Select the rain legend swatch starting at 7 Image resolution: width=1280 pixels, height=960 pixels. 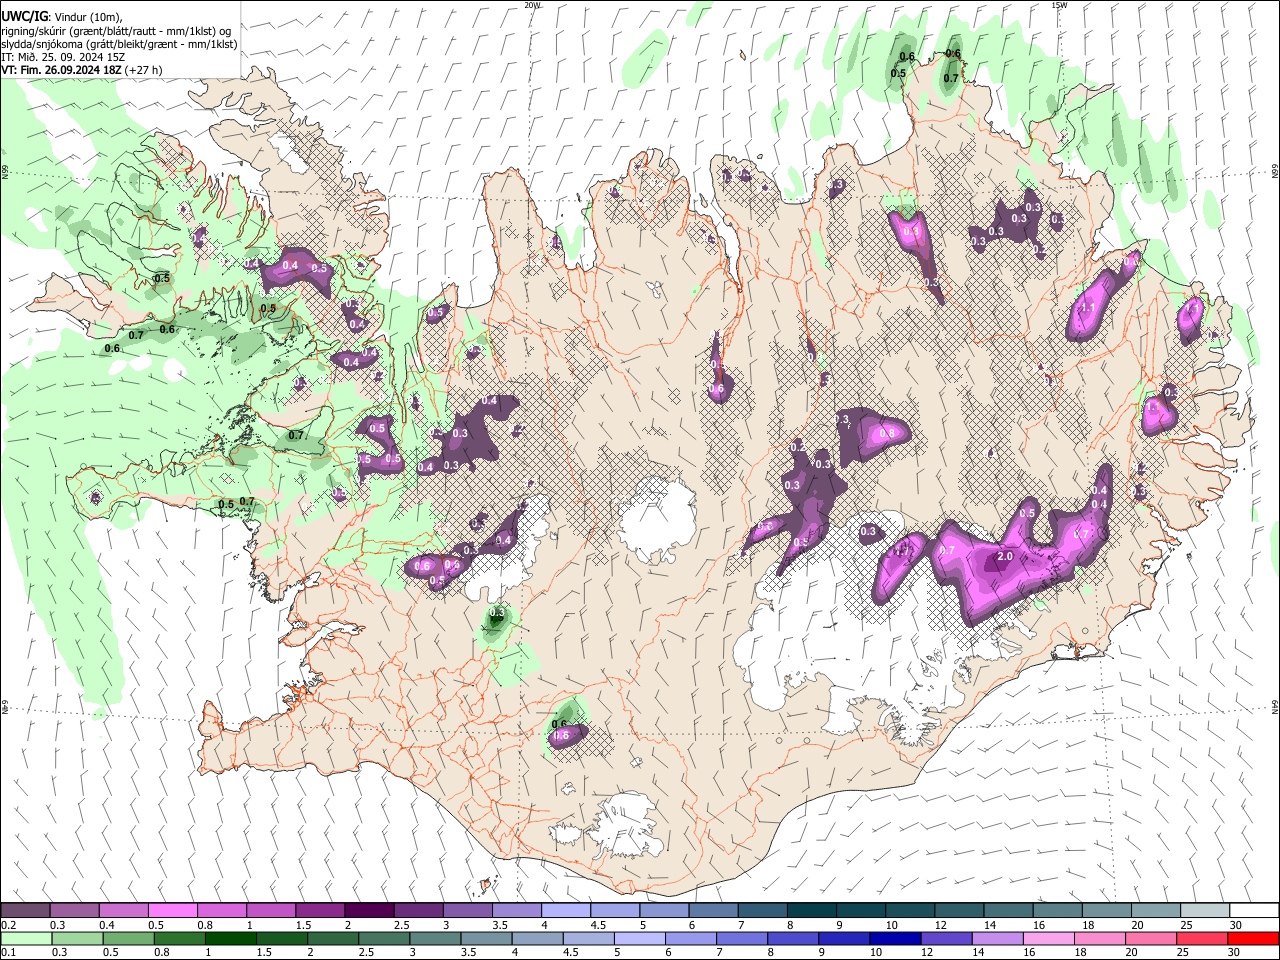coord(741,938)
